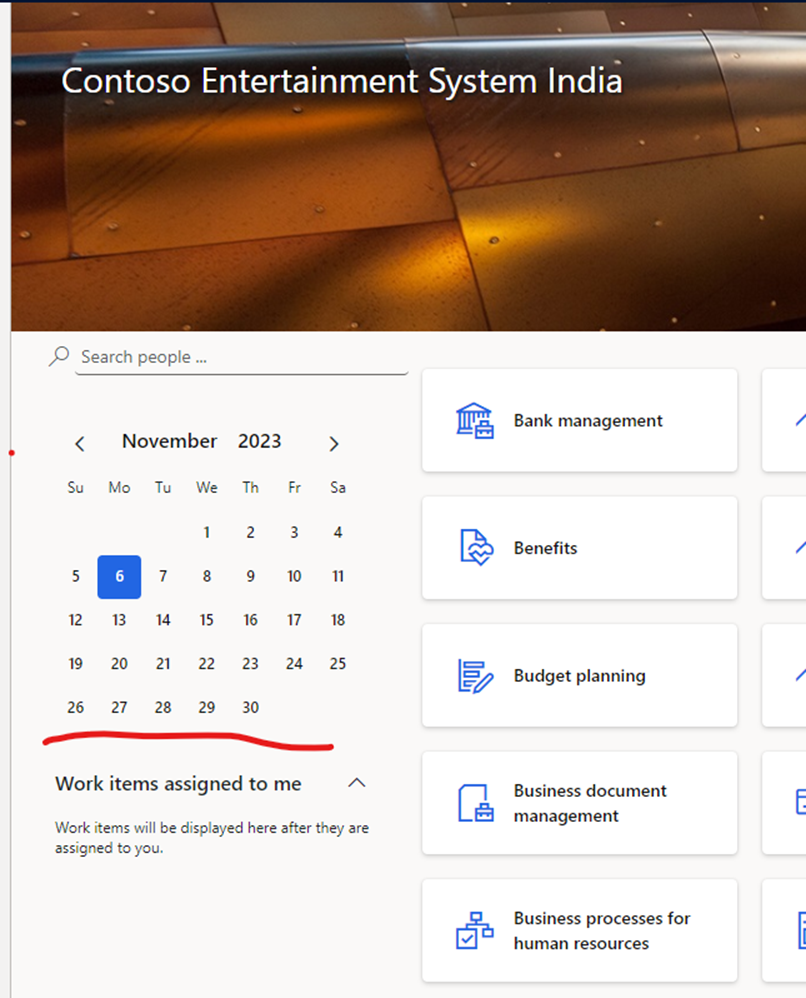Select the year 2023 in calendar header
The width and height of the screenshot is (806, 998).
tap(259, 441)
